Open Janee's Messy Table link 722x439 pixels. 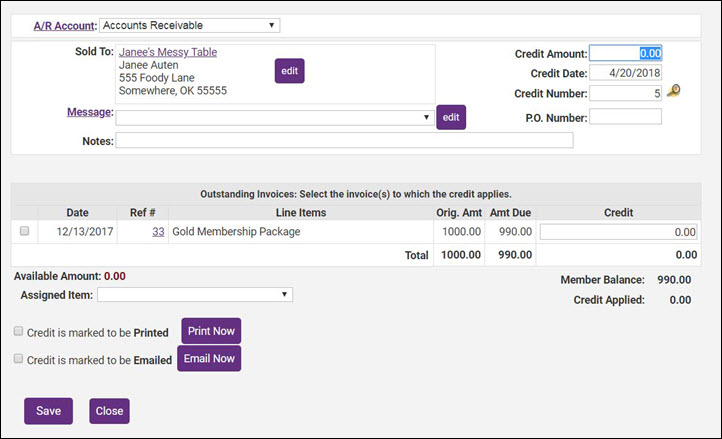coord(167,52)
